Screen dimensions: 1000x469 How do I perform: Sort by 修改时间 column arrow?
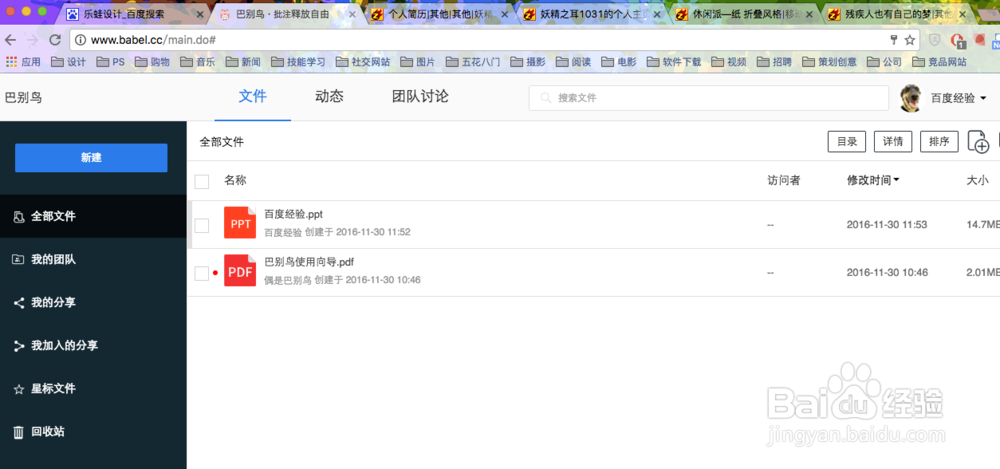click(897, 181)
